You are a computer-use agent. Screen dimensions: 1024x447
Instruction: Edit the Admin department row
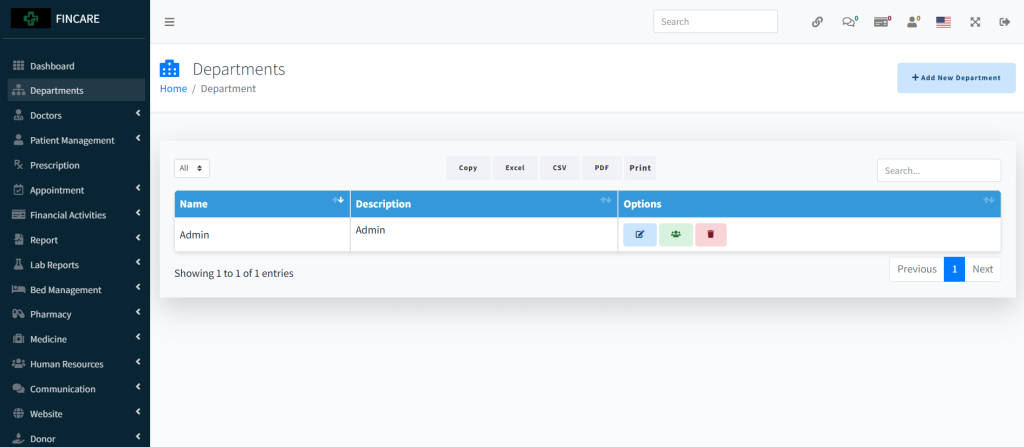tap(640, 235)
